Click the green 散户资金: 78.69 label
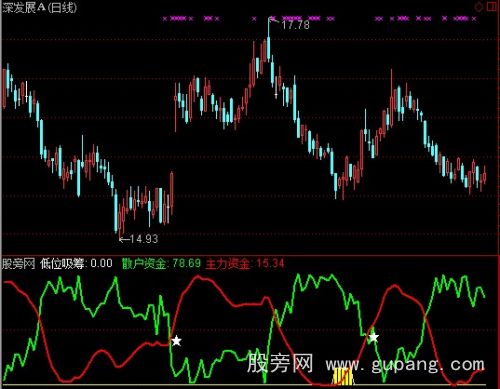500x389 pixels. click(x=161, y=264)
